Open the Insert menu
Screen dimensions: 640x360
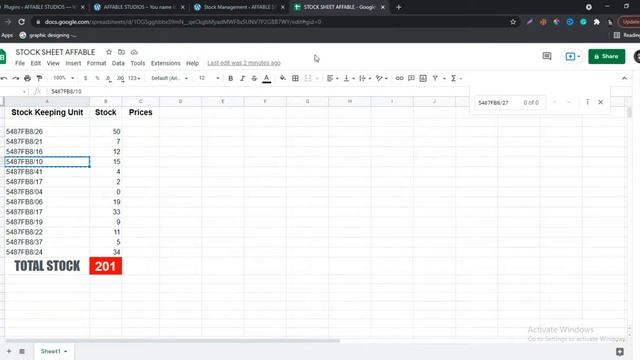coord(73,63)
